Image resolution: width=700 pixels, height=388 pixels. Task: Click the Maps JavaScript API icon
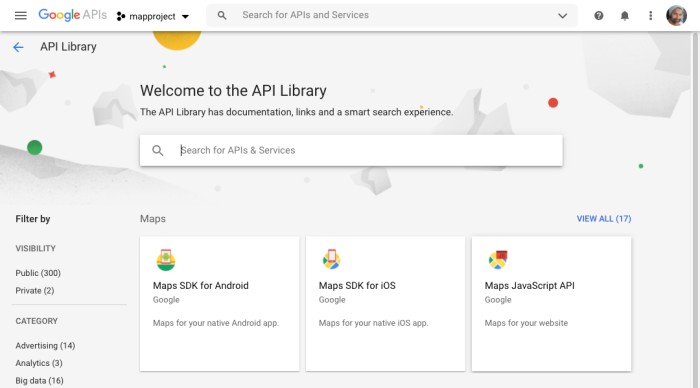click(498, 260)
